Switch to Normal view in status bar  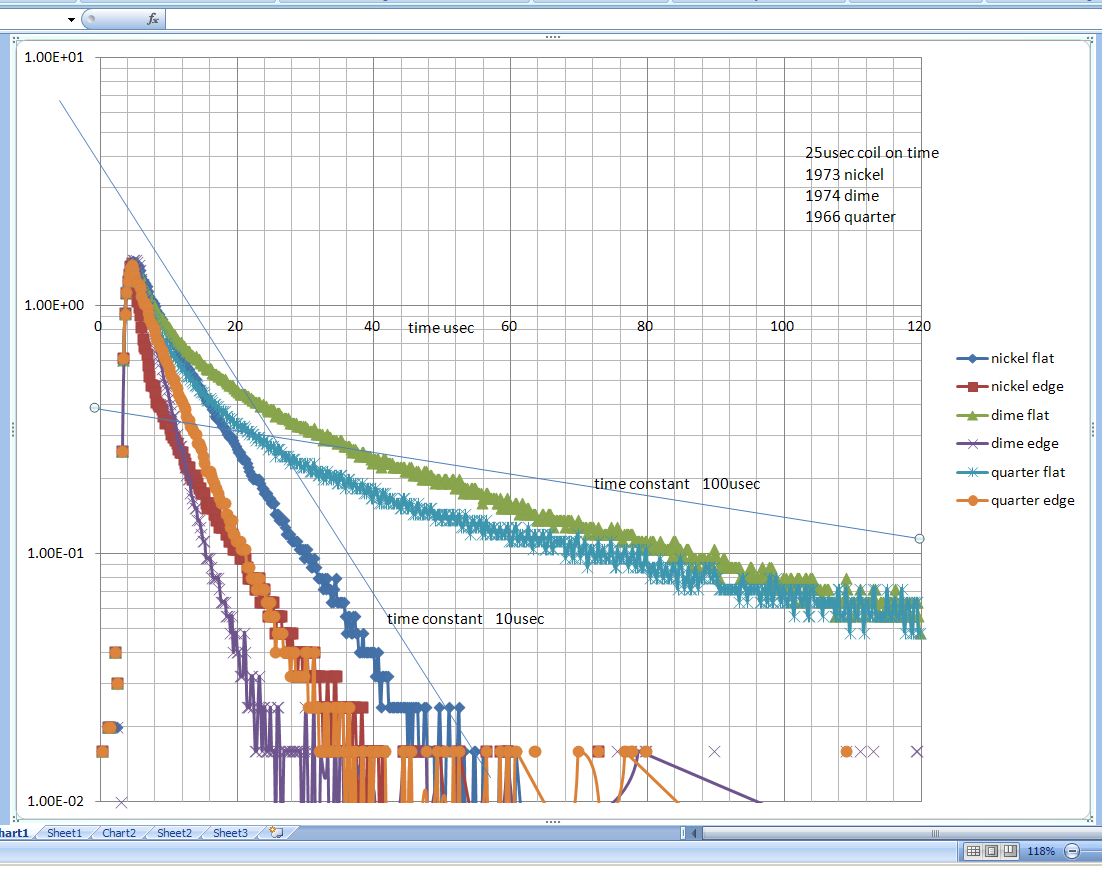[x=973, y=851]
